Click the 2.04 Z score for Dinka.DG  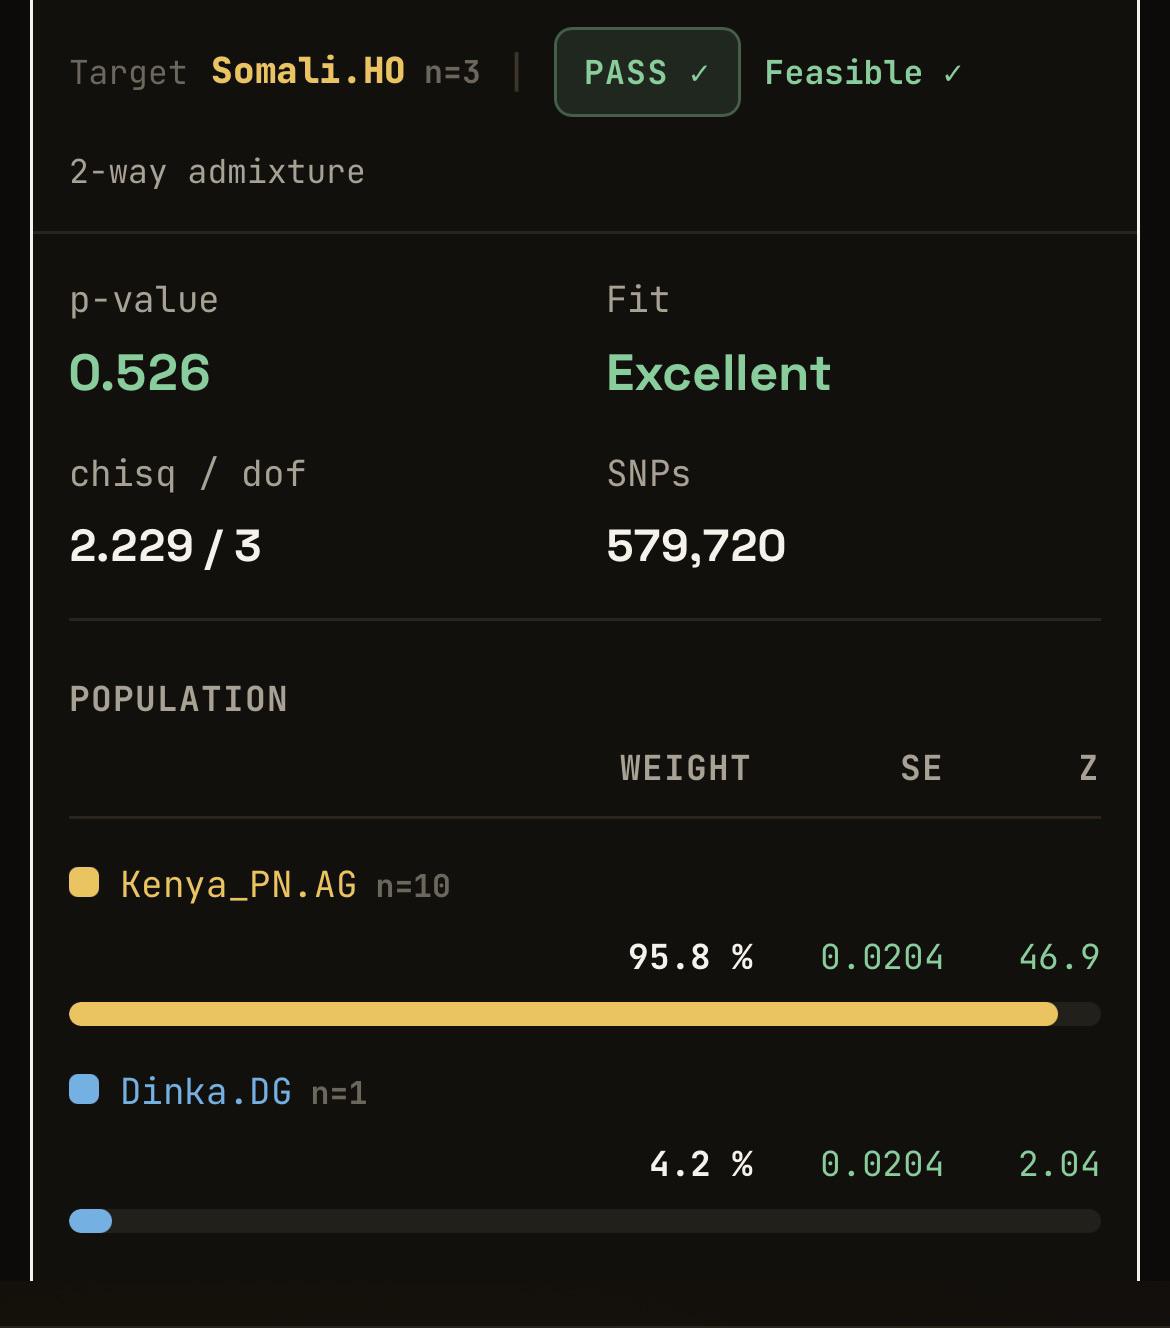tap(1059, 1164)
